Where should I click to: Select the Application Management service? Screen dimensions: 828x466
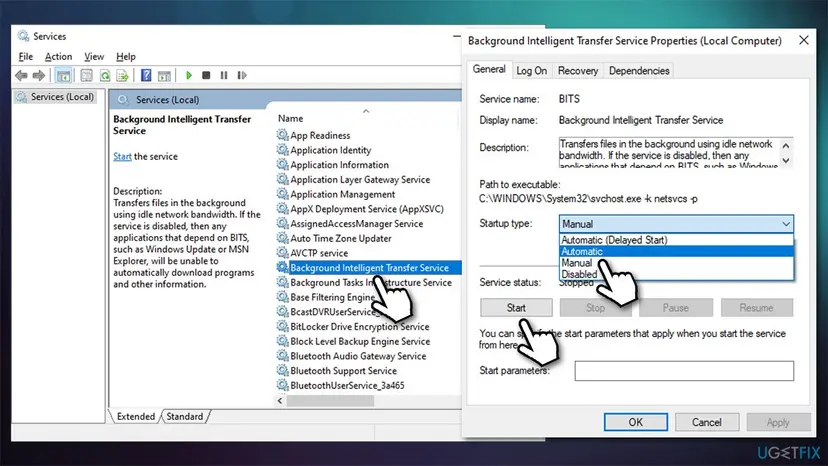(343, 194)
